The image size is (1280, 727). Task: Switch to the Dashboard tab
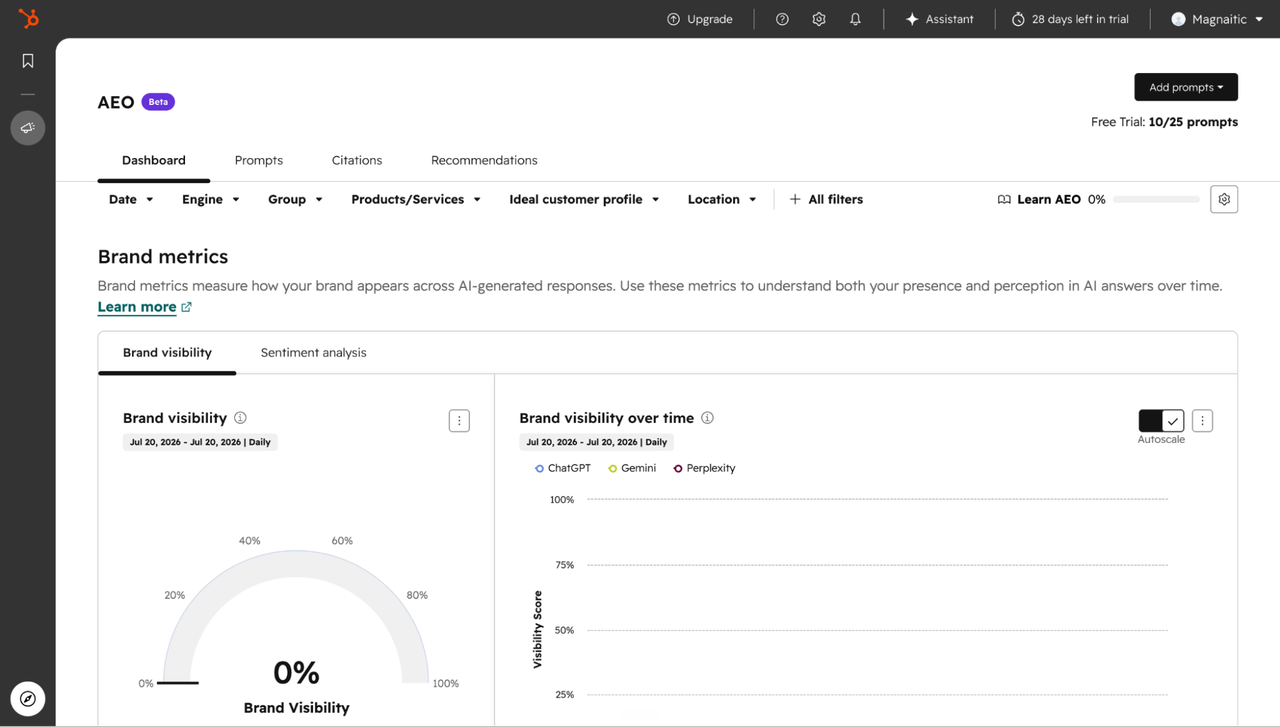(x=154, y=160)
